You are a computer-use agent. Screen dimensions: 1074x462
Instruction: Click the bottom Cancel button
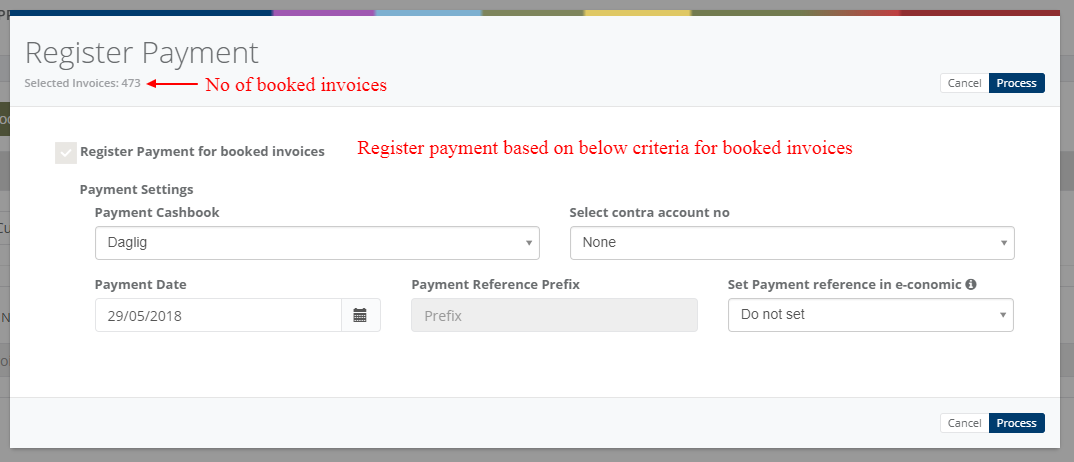pyautogui.click(x=964, y=423)
